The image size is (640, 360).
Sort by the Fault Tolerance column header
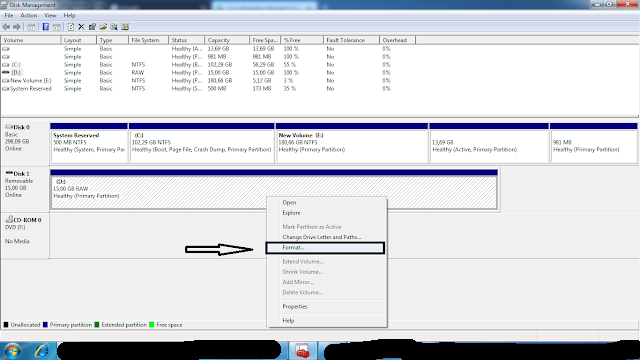[351, 40]
